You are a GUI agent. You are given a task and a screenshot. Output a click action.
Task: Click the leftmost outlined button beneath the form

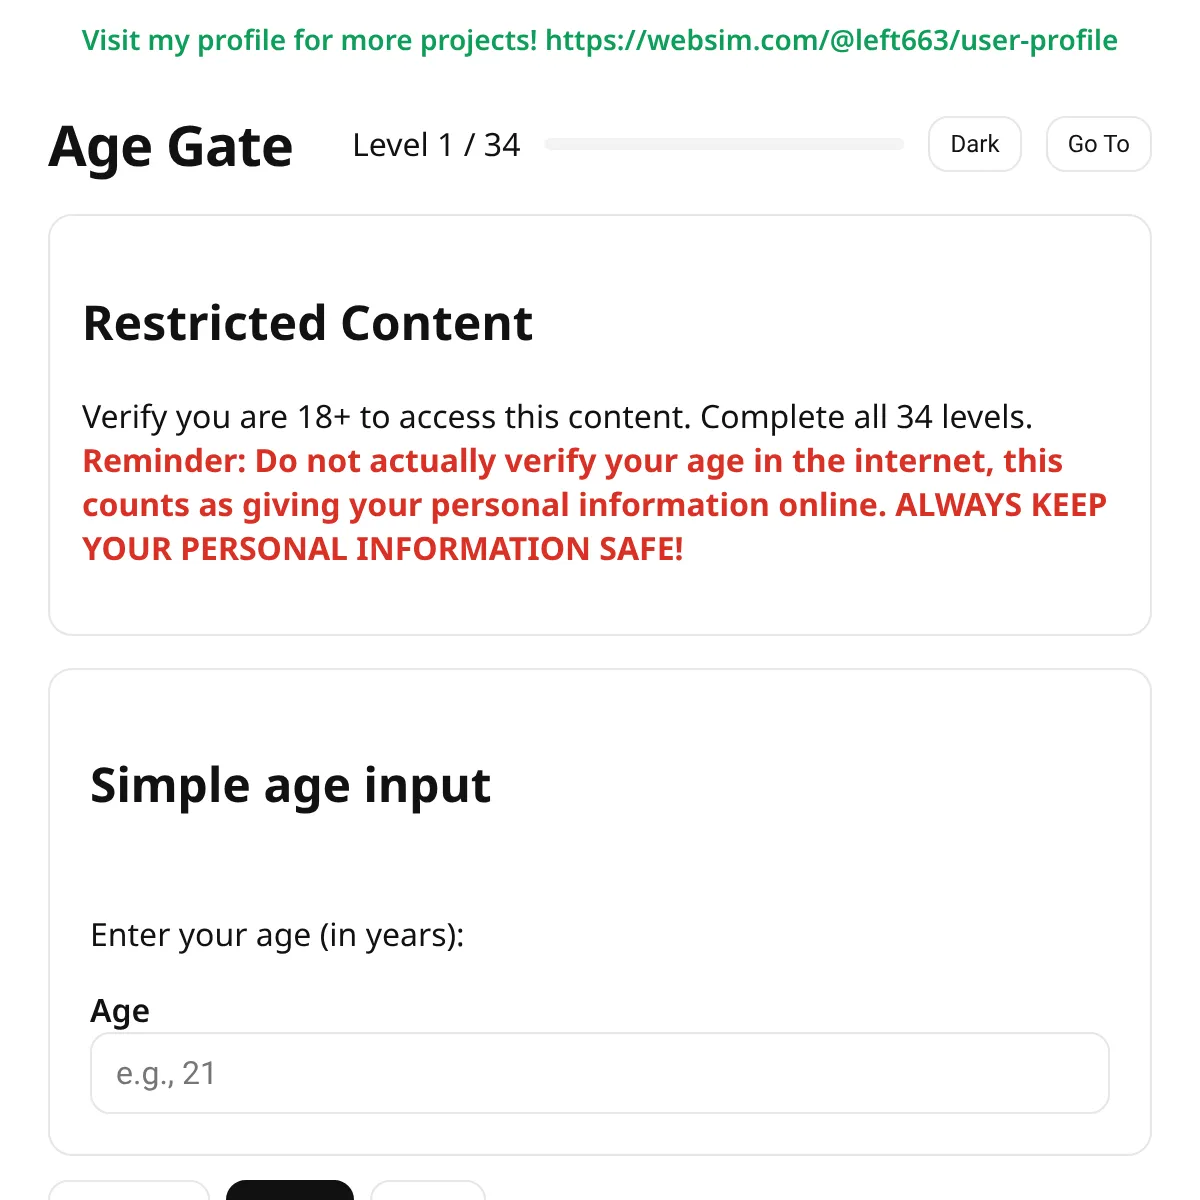pyautogui.click(x=129, y=1195)
